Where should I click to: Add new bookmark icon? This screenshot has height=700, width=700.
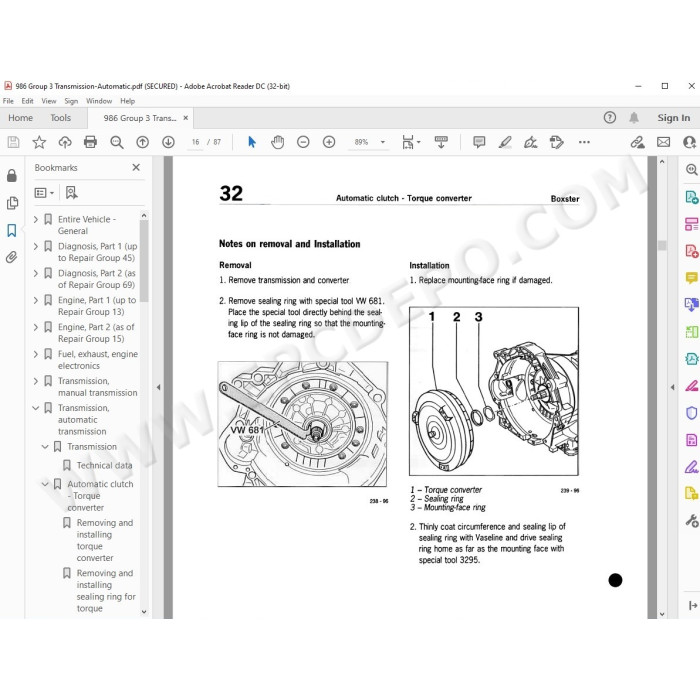pyautogui.click(x=71, y=192)
